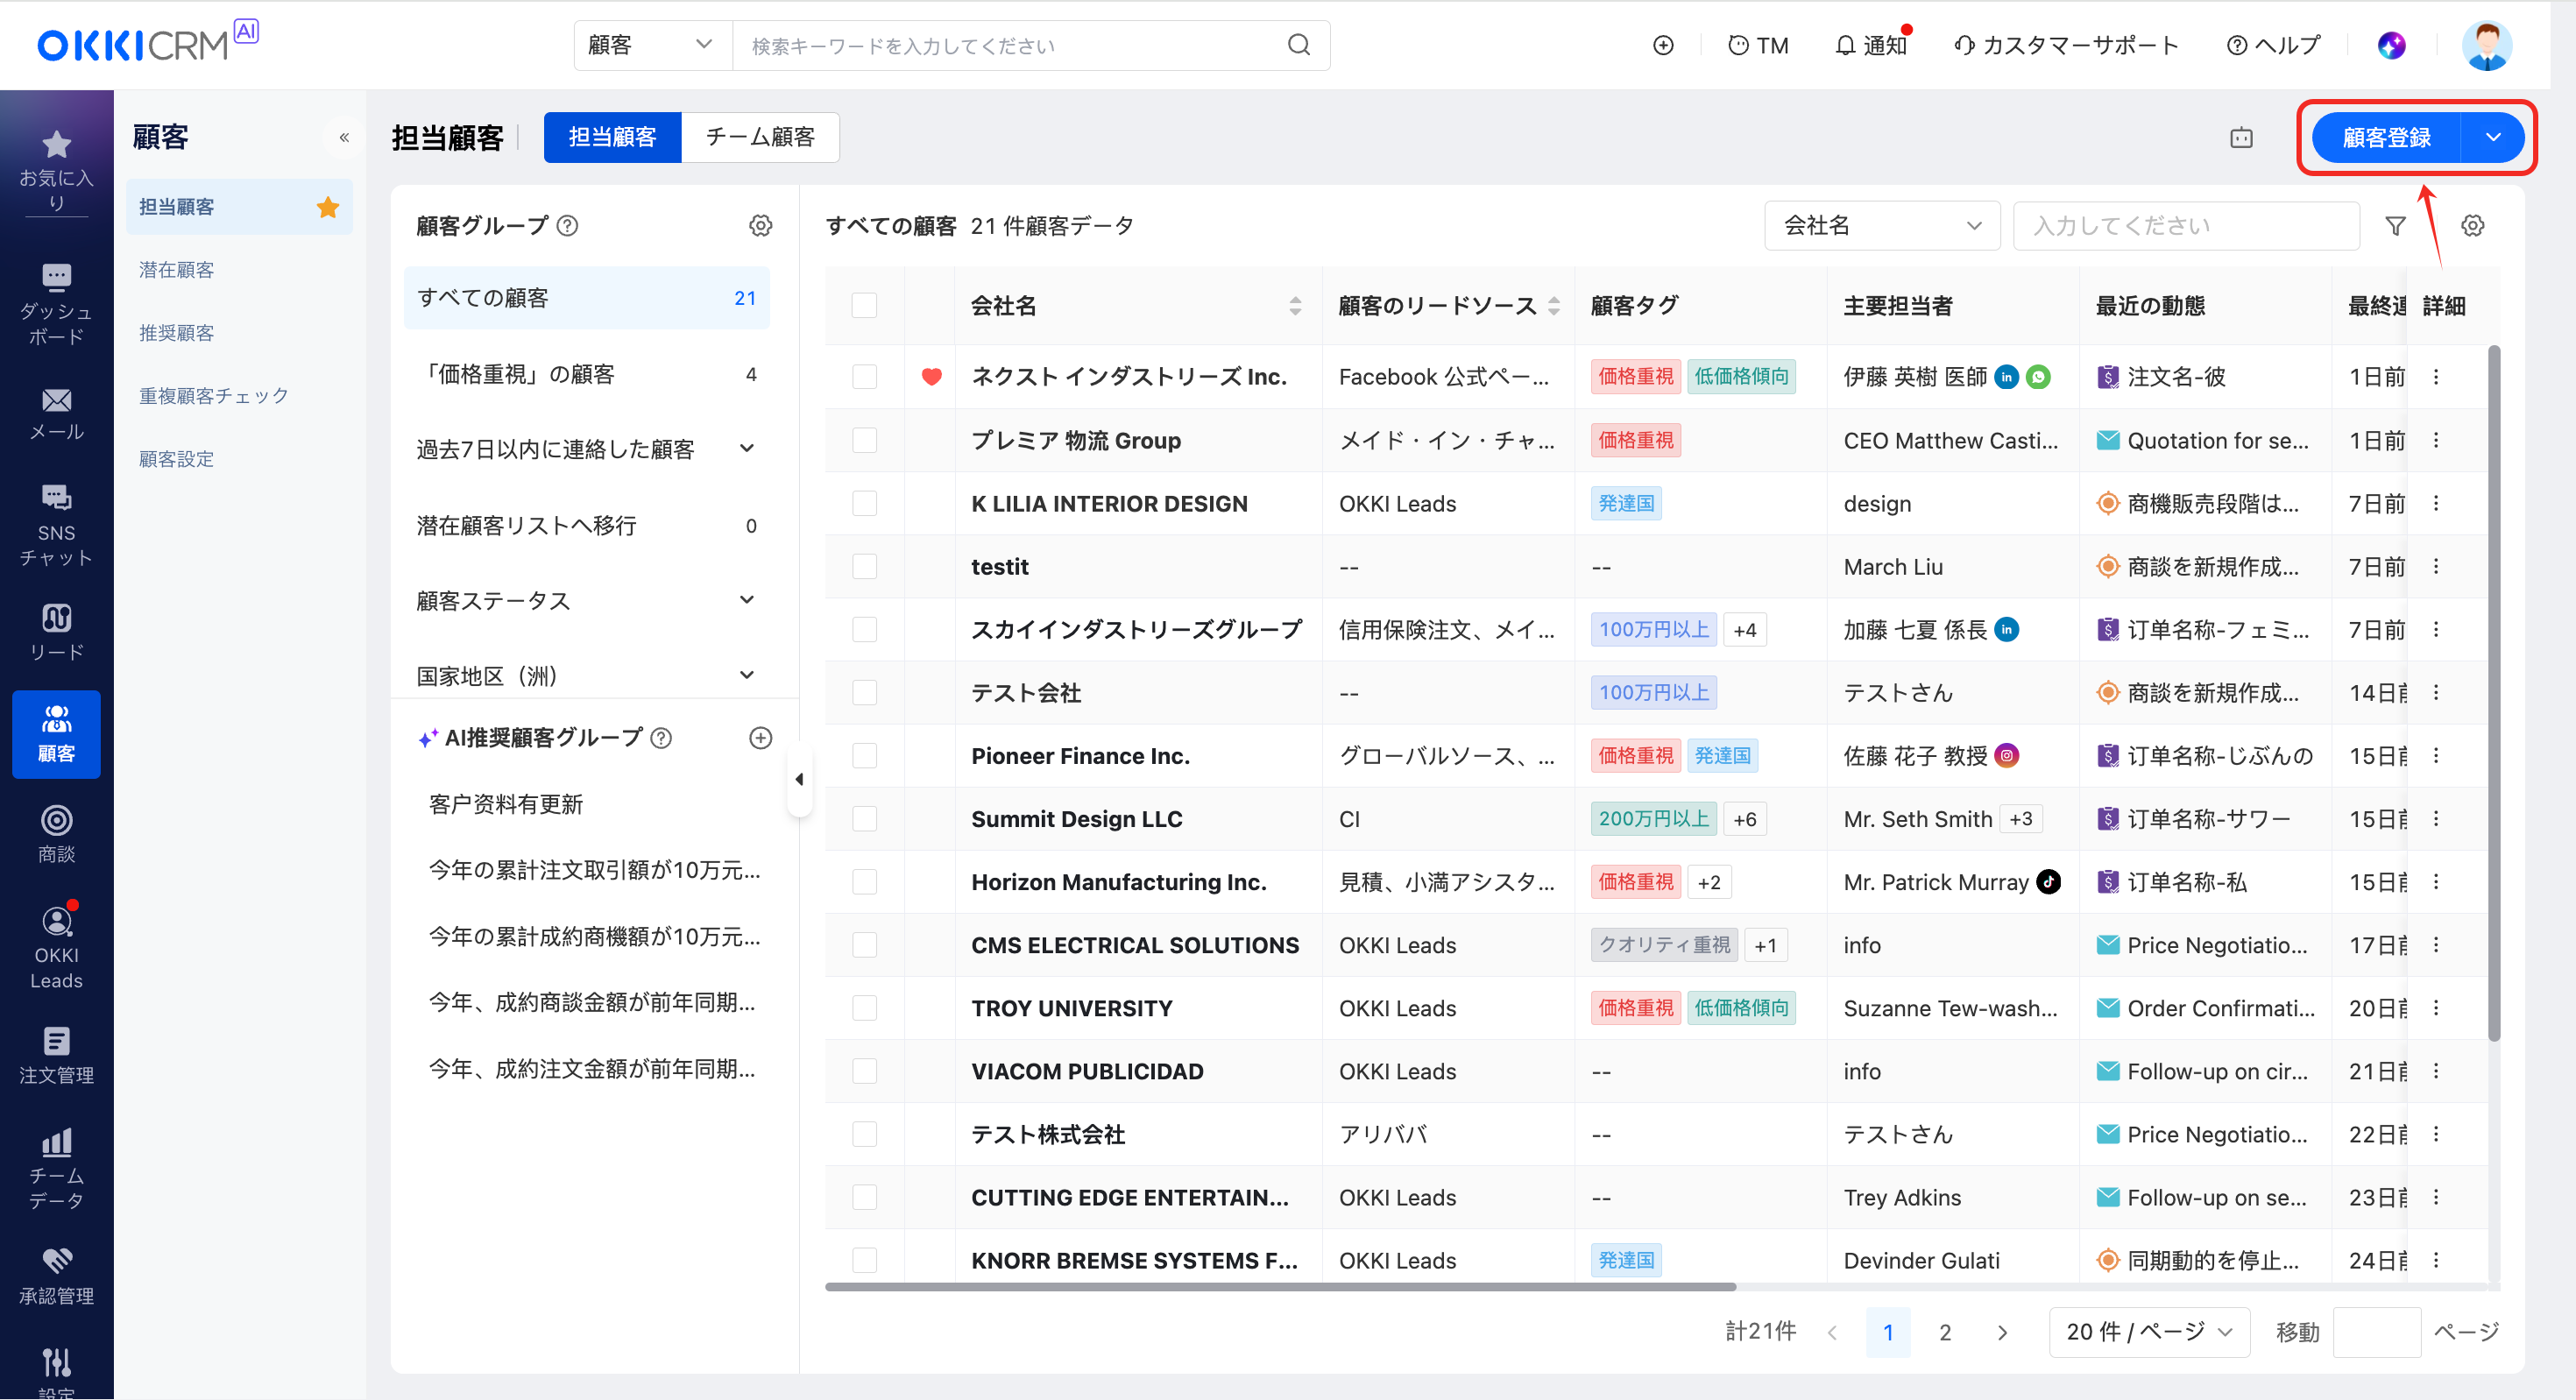Open カスタマーサポート headset link
Viewport: 2576px width, 1400px height.
coord(2066,45)
